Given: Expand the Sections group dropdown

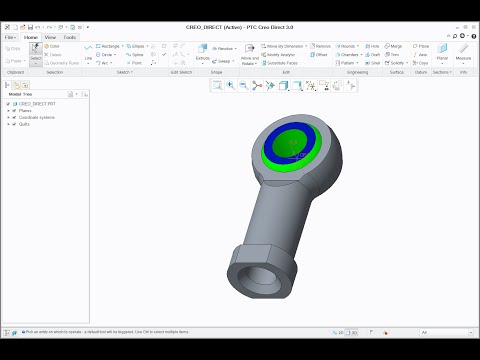Looking at the screenshot, I should click(x=442, y=72).
